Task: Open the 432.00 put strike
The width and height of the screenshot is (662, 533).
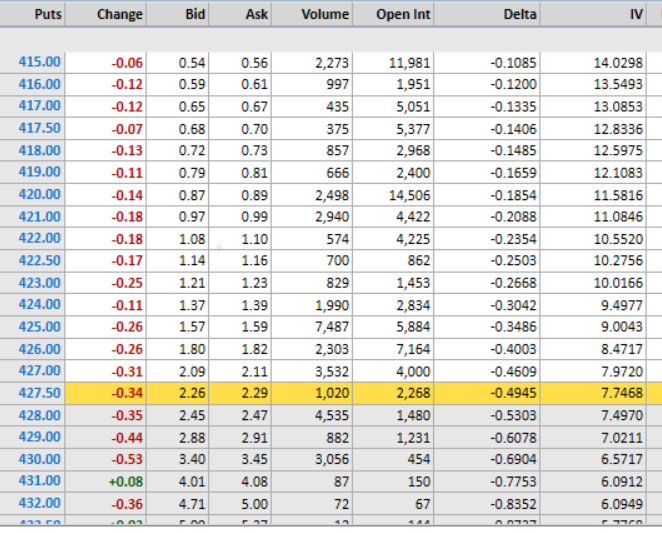Action: [x=39, y=503]
